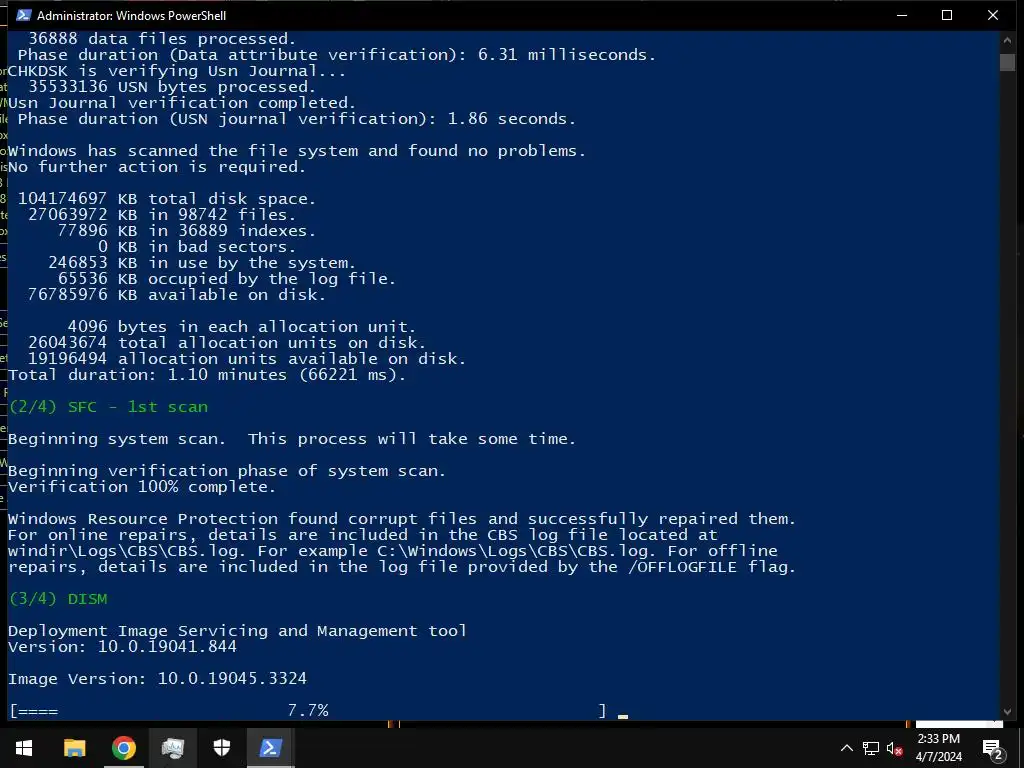Click 'No further action is required.' line
The image size is (1024, 768).
pos(157,167)
